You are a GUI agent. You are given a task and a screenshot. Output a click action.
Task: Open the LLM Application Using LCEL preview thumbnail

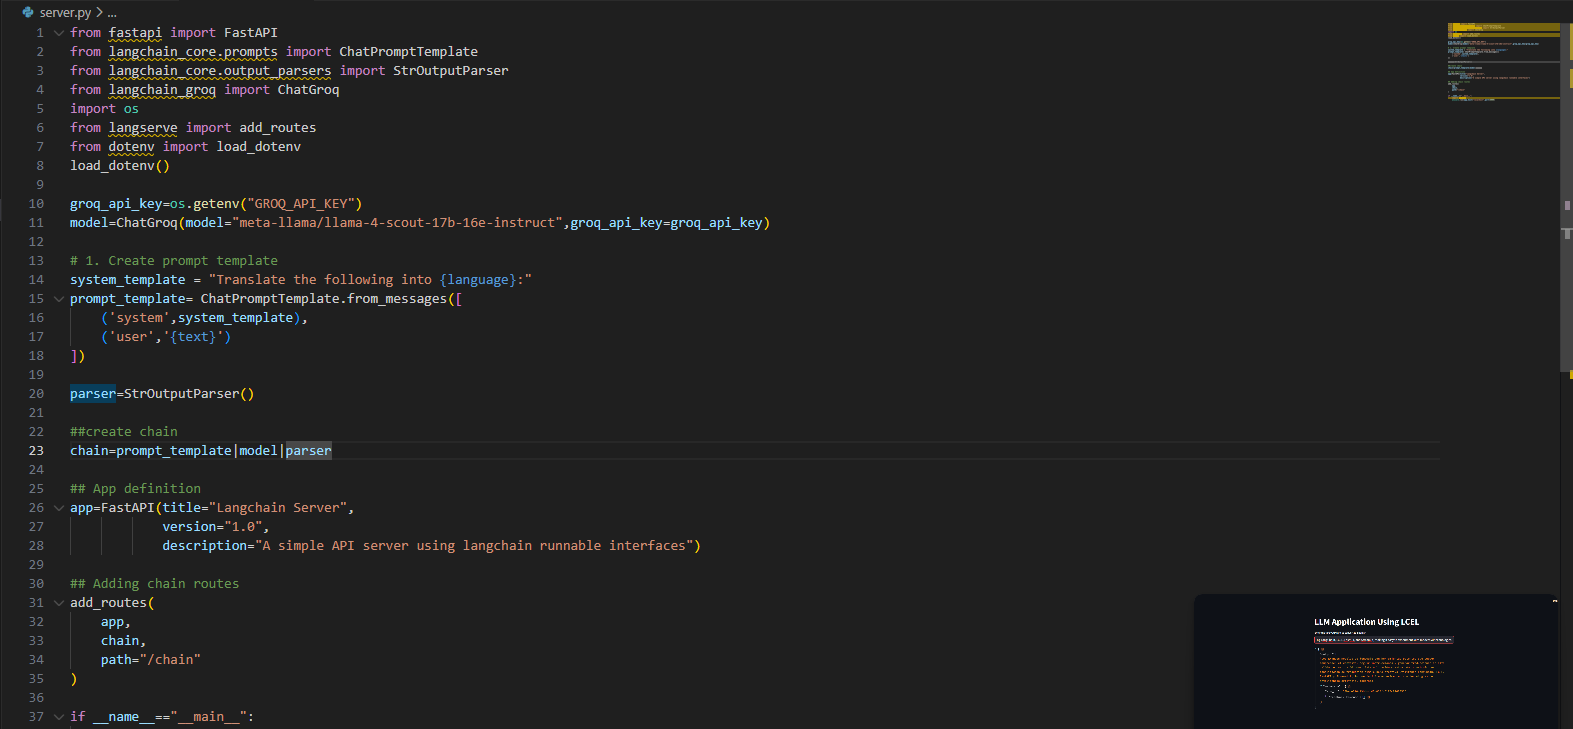click(1376, 662)
